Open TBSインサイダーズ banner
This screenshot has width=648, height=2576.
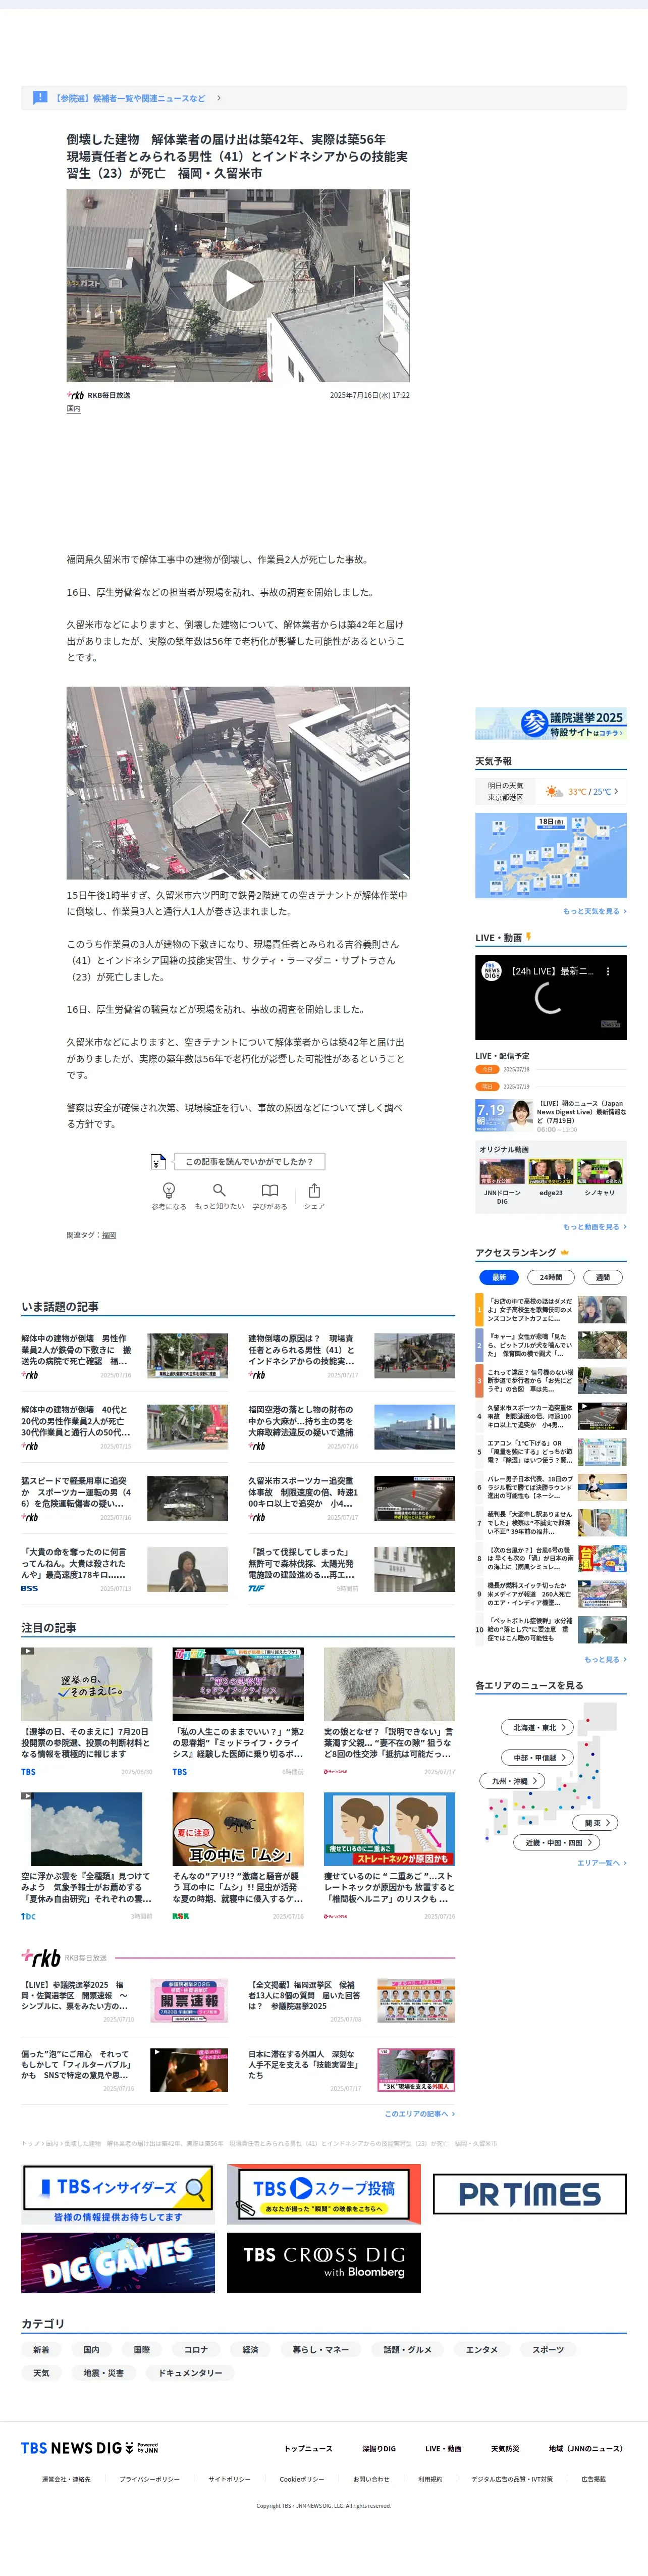[118, 2195]
